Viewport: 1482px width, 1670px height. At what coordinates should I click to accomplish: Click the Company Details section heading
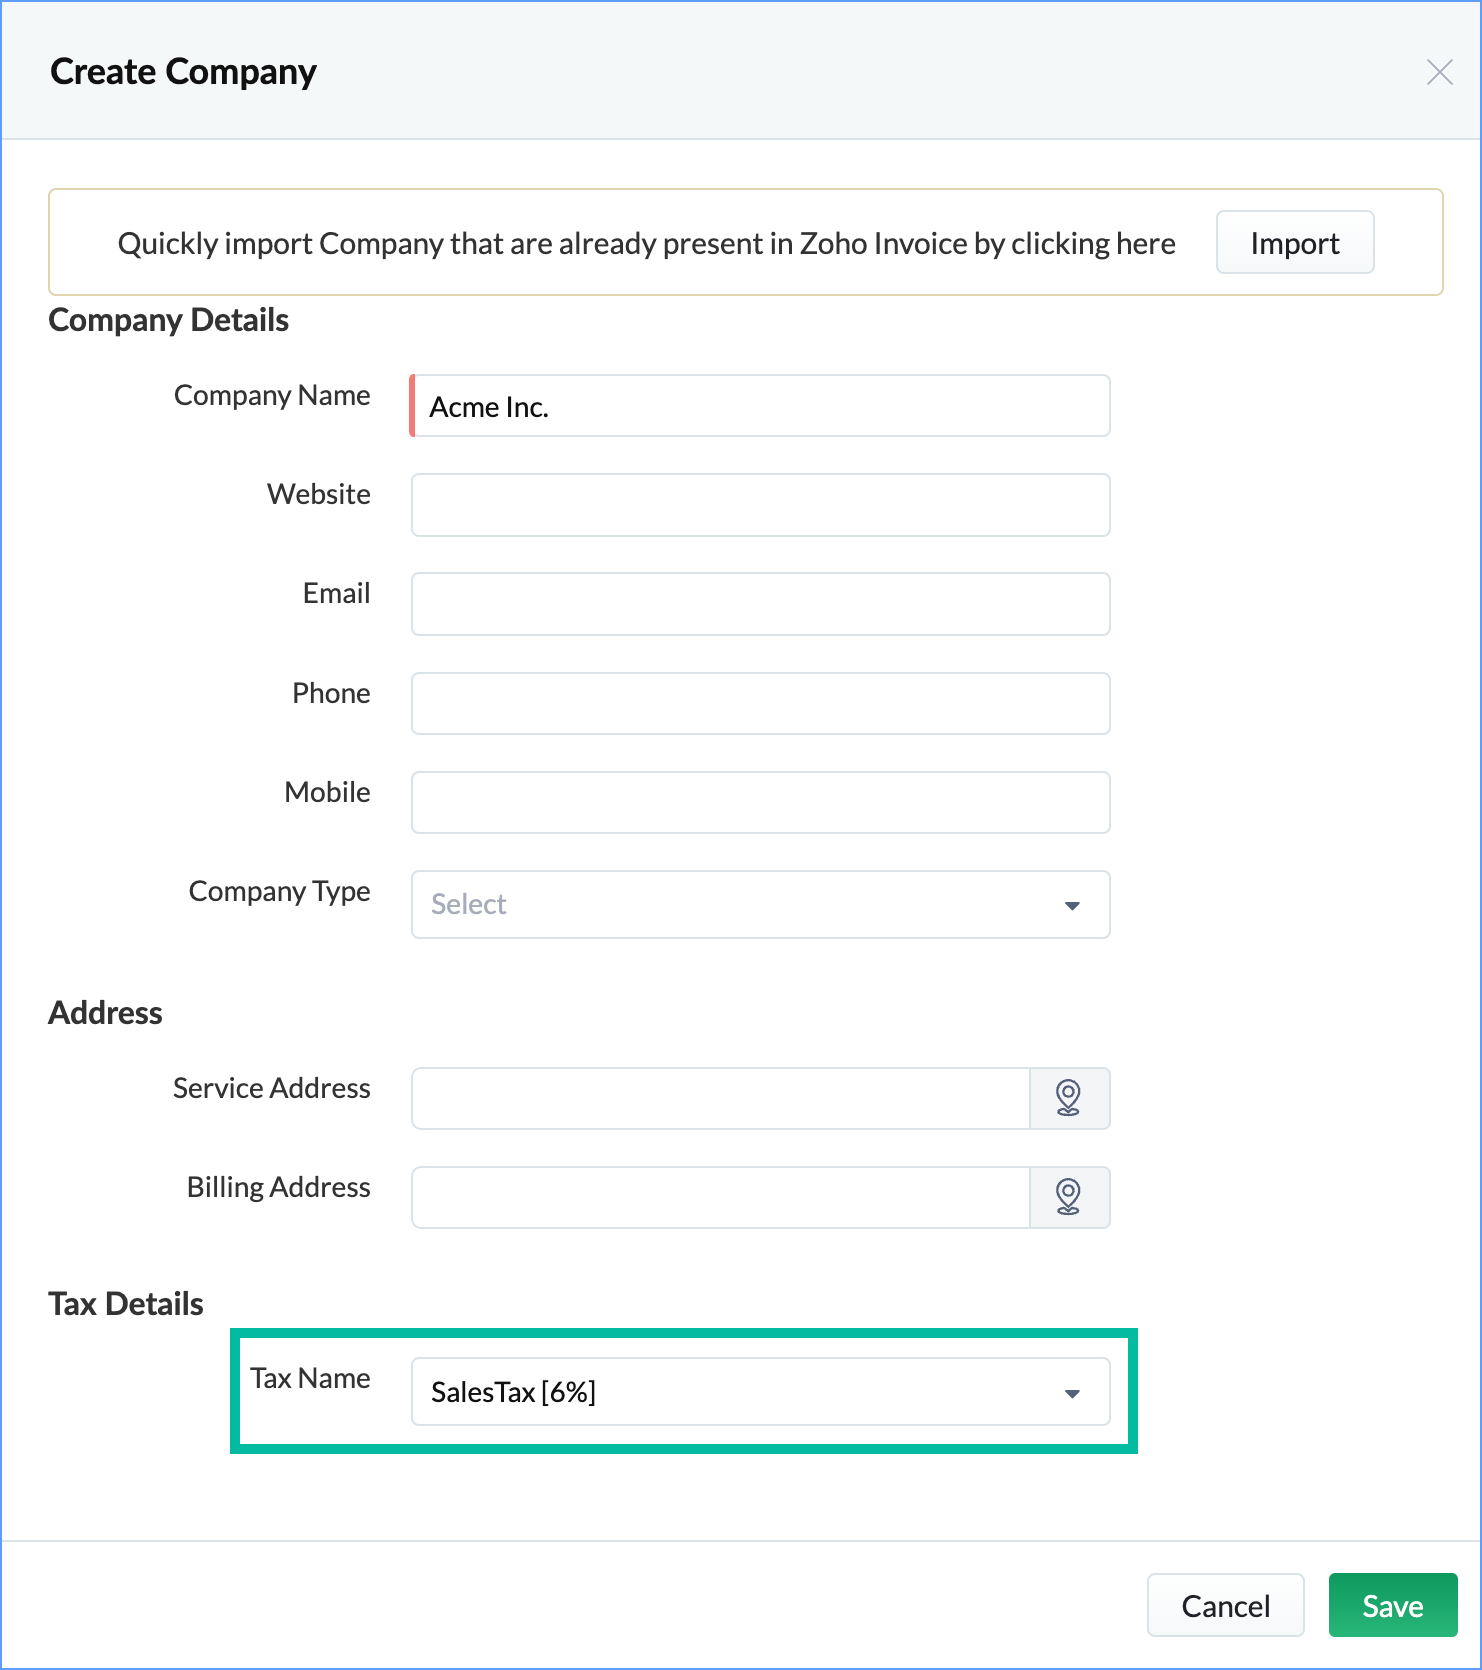[168, 320]
